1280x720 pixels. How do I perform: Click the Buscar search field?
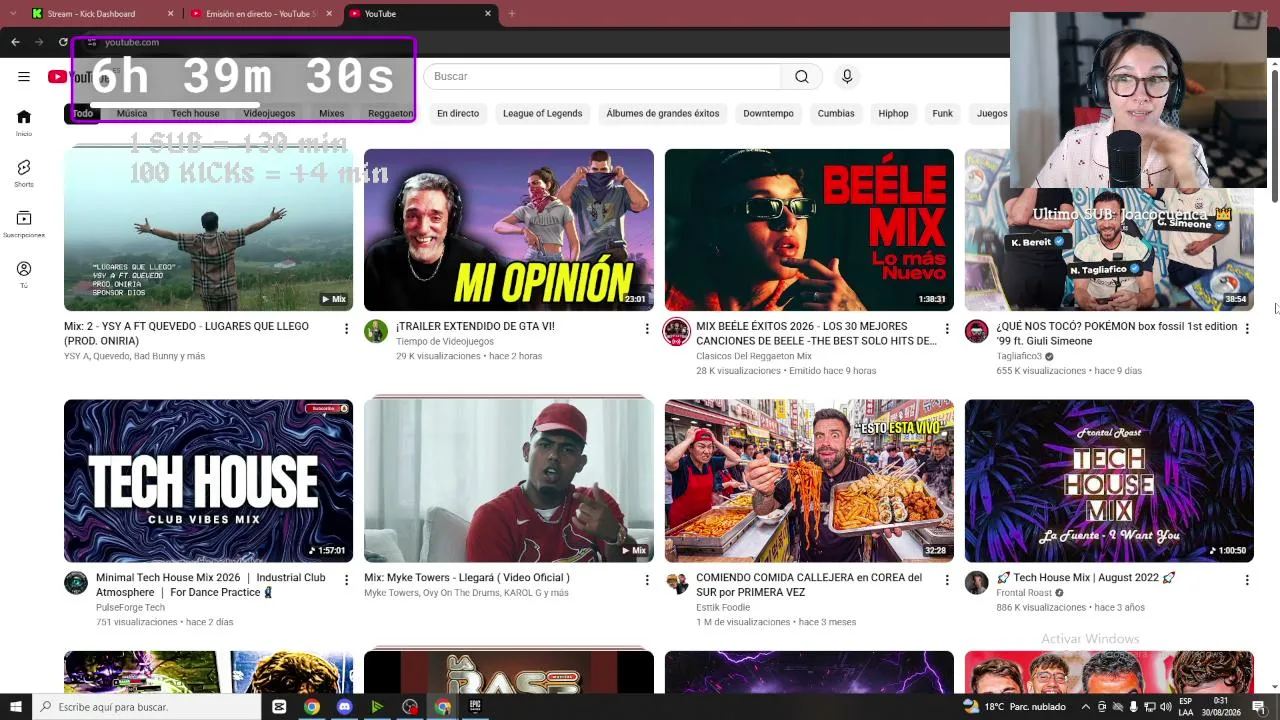coord(602,76)
